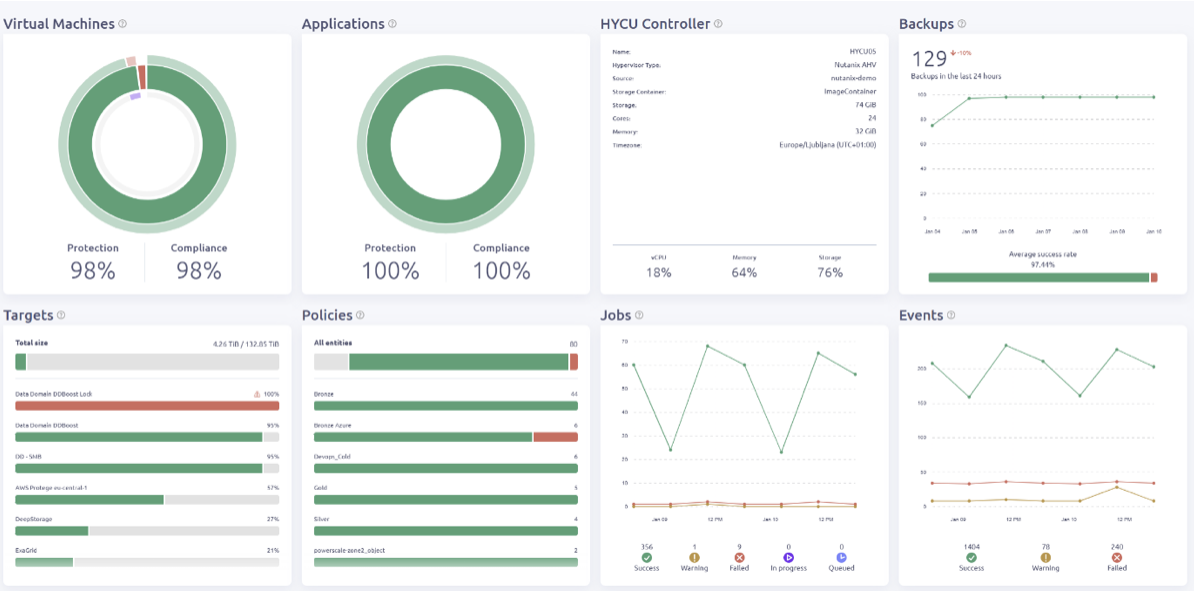Select the AWS Protege eu-central-1 target bar

[x=147, y=499]
